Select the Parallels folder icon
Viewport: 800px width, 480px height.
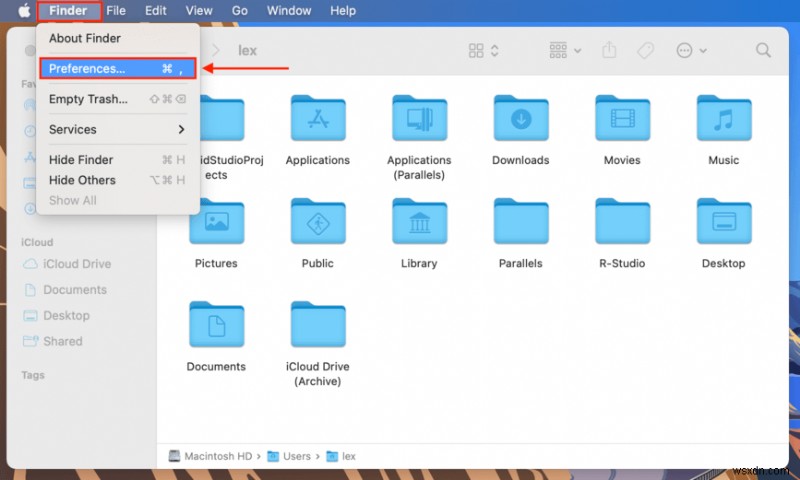(x=521, y=221)
